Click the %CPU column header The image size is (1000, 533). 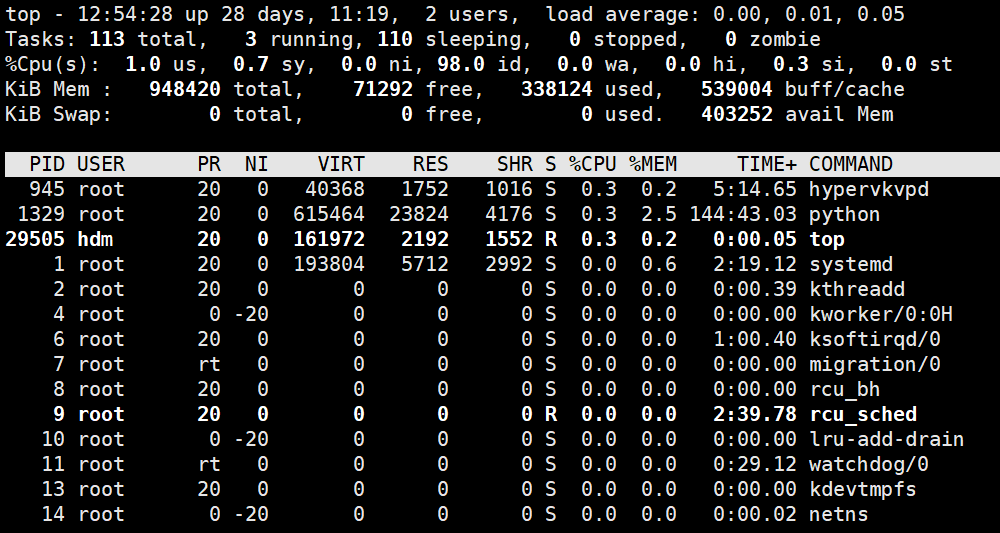tap(592, 164)
